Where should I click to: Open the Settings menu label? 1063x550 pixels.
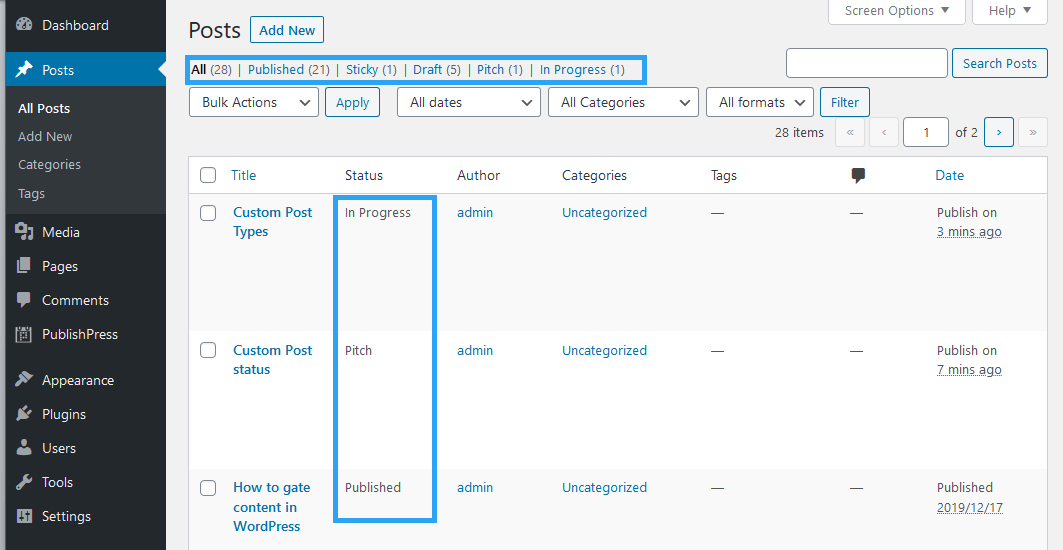[x=66, y=516]
